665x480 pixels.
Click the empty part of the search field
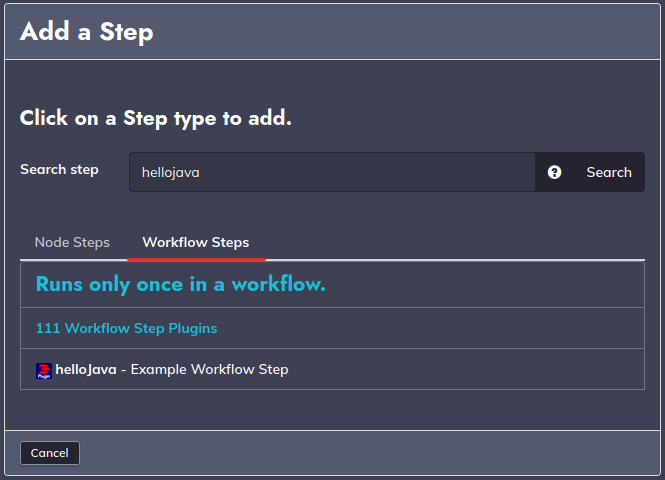[x=365, y=172]
